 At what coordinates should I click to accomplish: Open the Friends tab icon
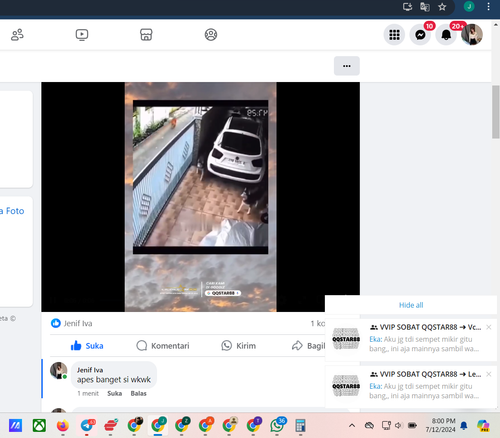pos(17,35)
